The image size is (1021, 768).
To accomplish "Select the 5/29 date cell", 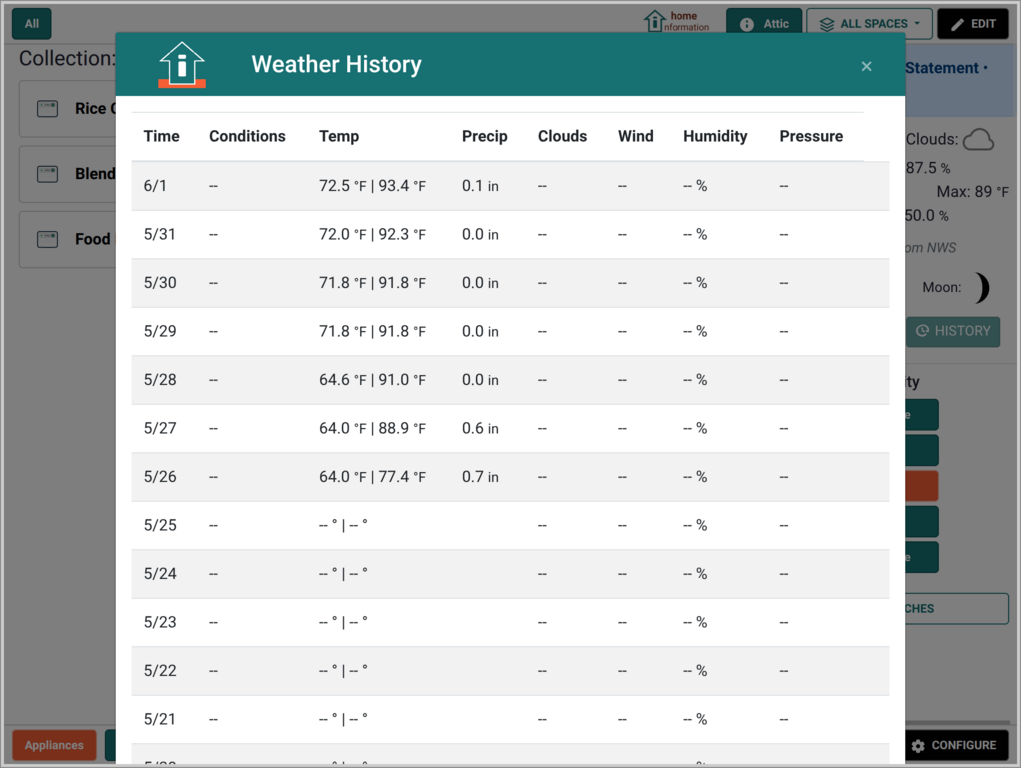I will pyautogui.click(x=160, y=331).
